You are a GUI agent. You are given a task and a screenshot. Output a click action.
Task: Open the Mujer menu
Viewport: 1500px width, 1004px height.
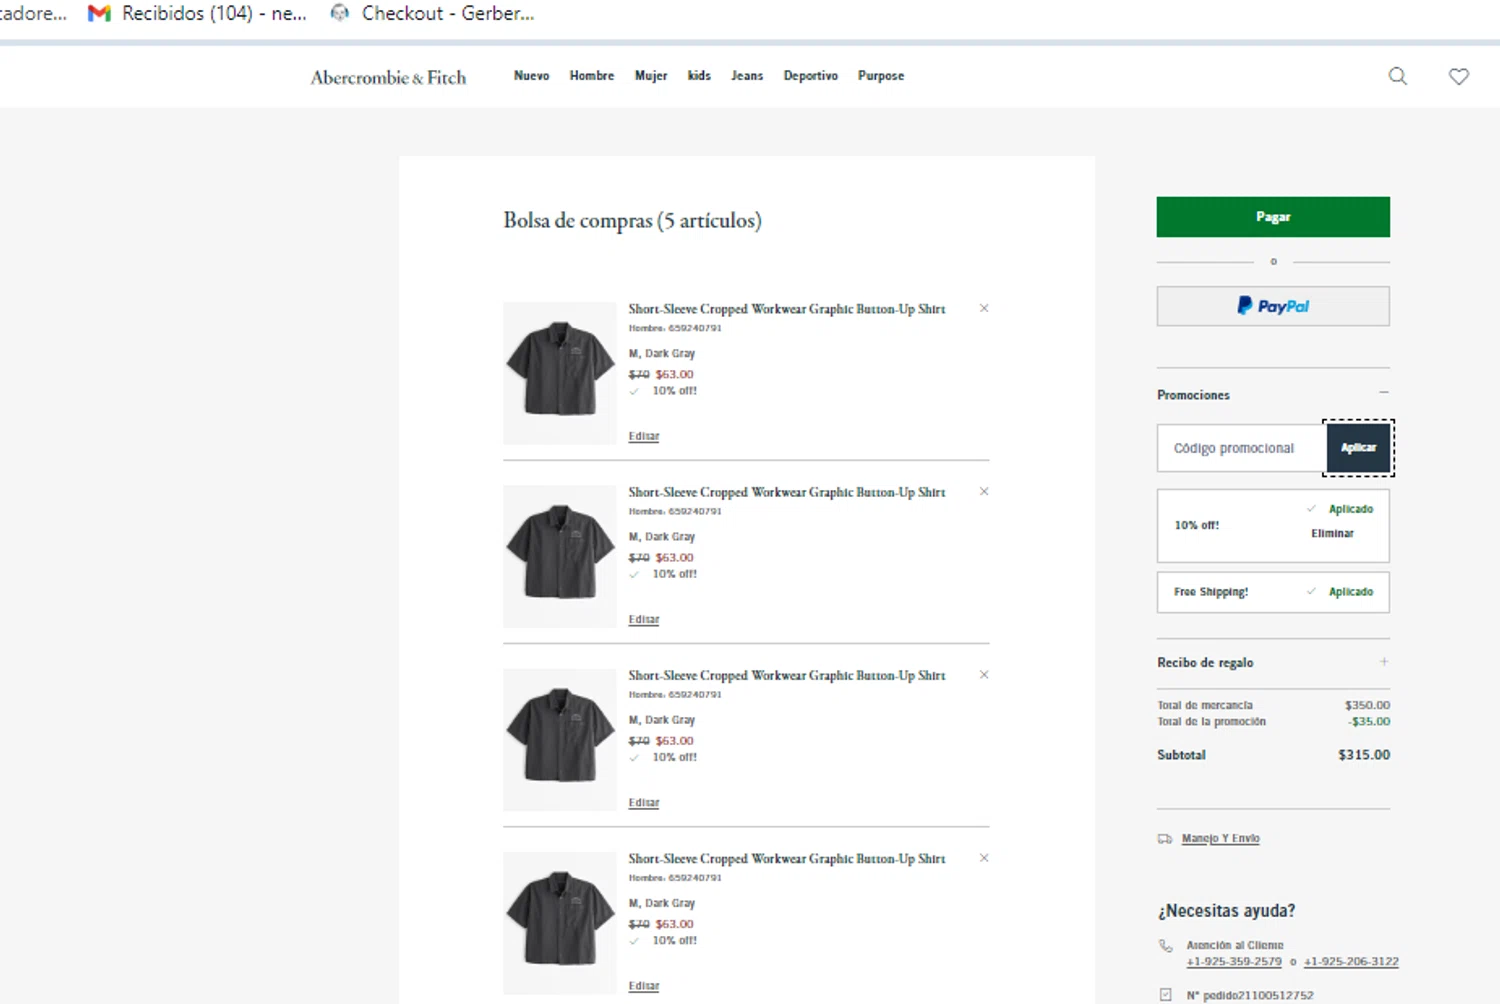[x=651, y=76]
